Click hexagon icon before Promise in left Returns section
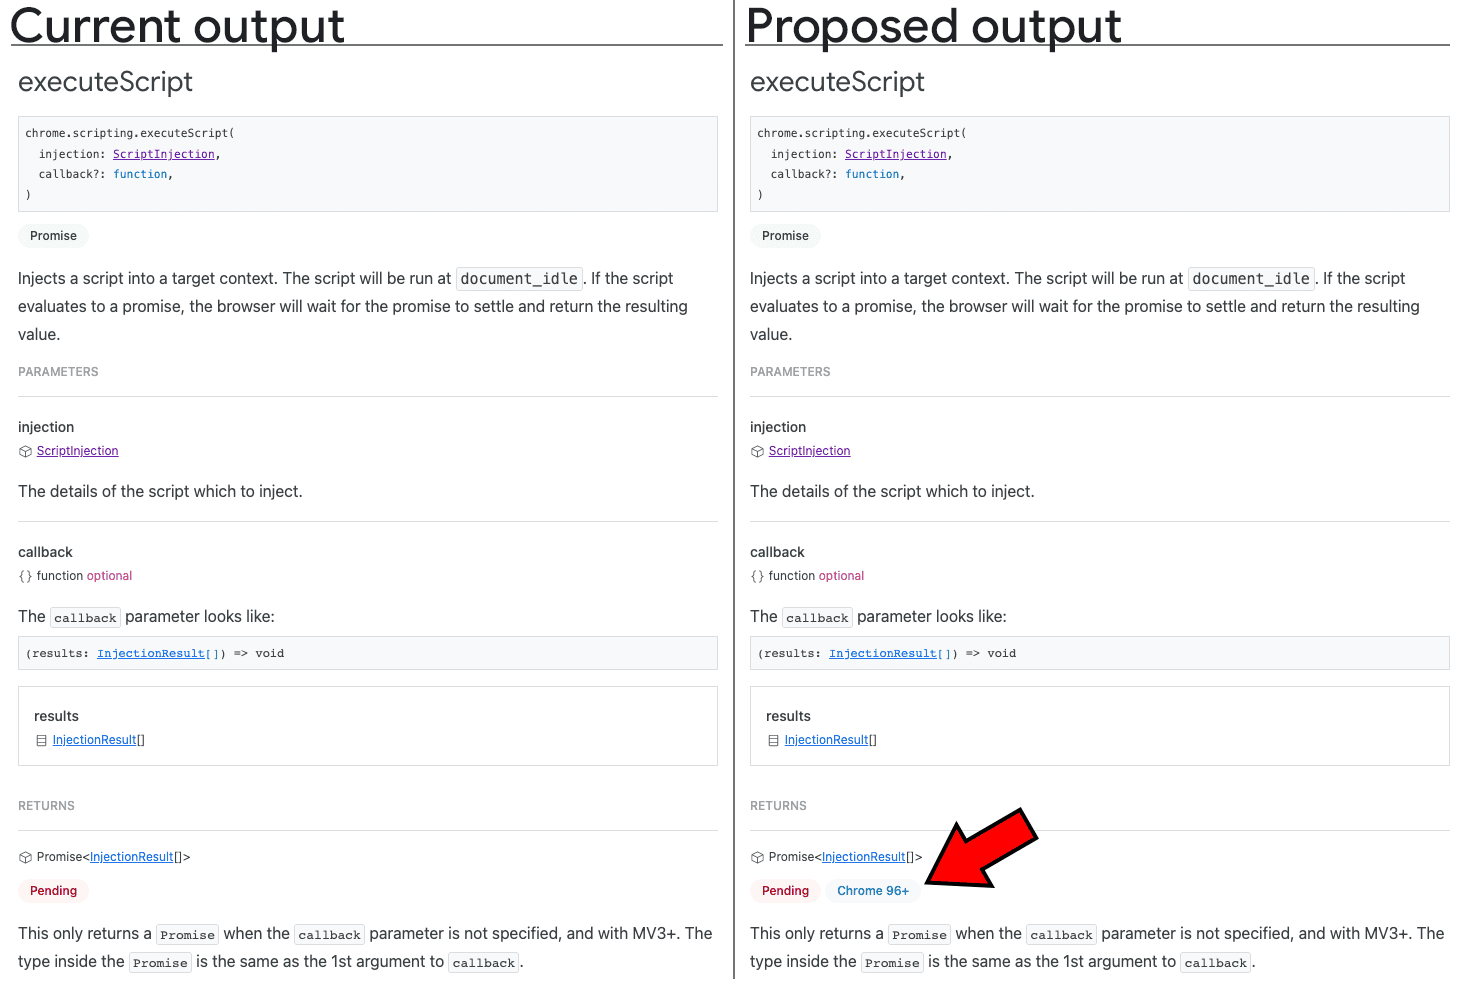Viewport: 1464px width, 1000px height. tap(24, 856)
